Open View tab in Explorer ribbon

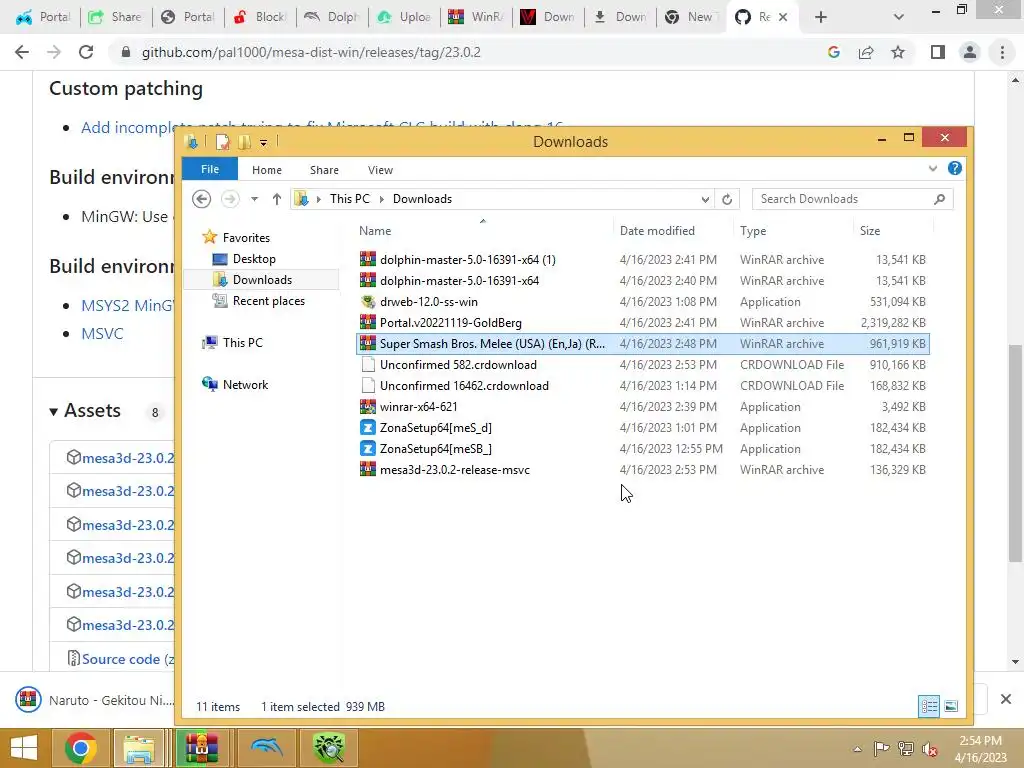point(380,170)
